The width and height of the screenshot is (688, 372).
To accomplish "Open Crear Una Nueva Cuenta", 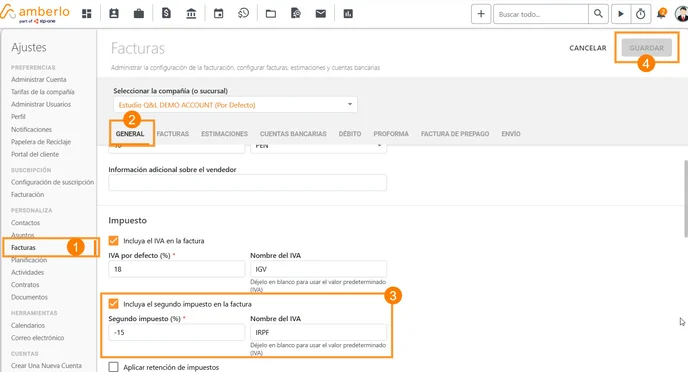I will pos(47,365).
